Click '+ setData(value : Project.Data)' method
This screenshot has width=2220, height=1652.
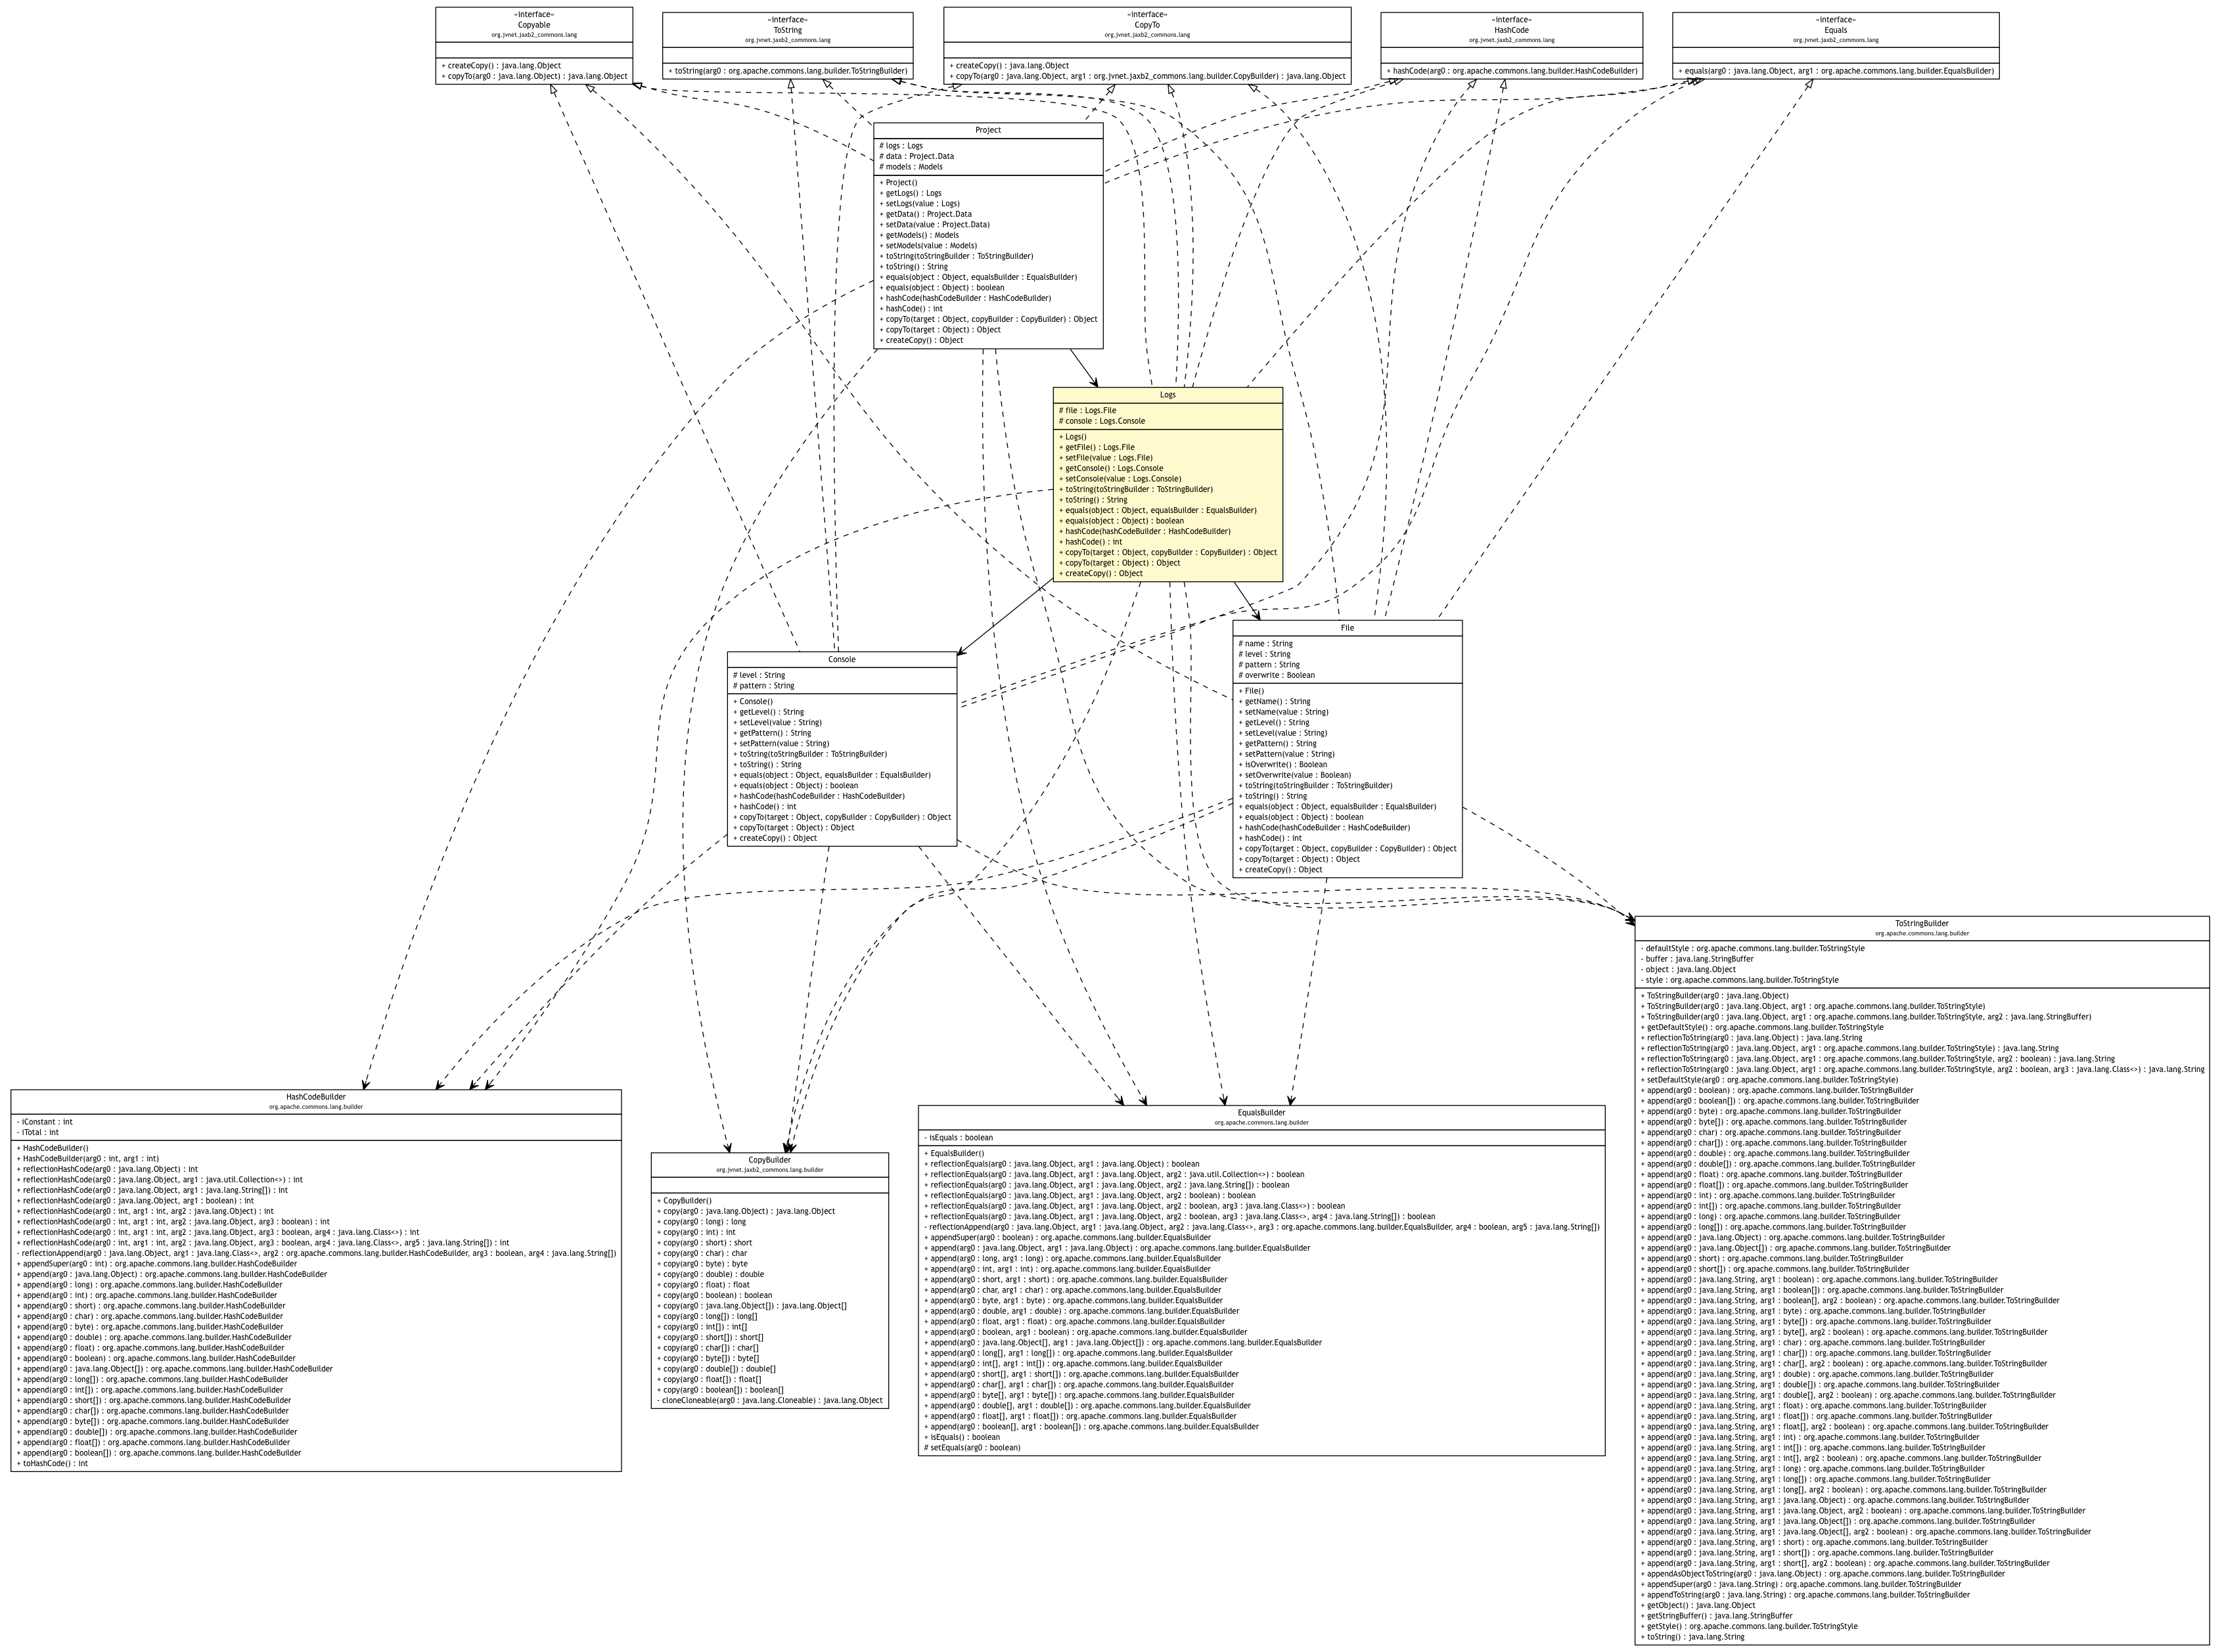(x=934, y=225)
